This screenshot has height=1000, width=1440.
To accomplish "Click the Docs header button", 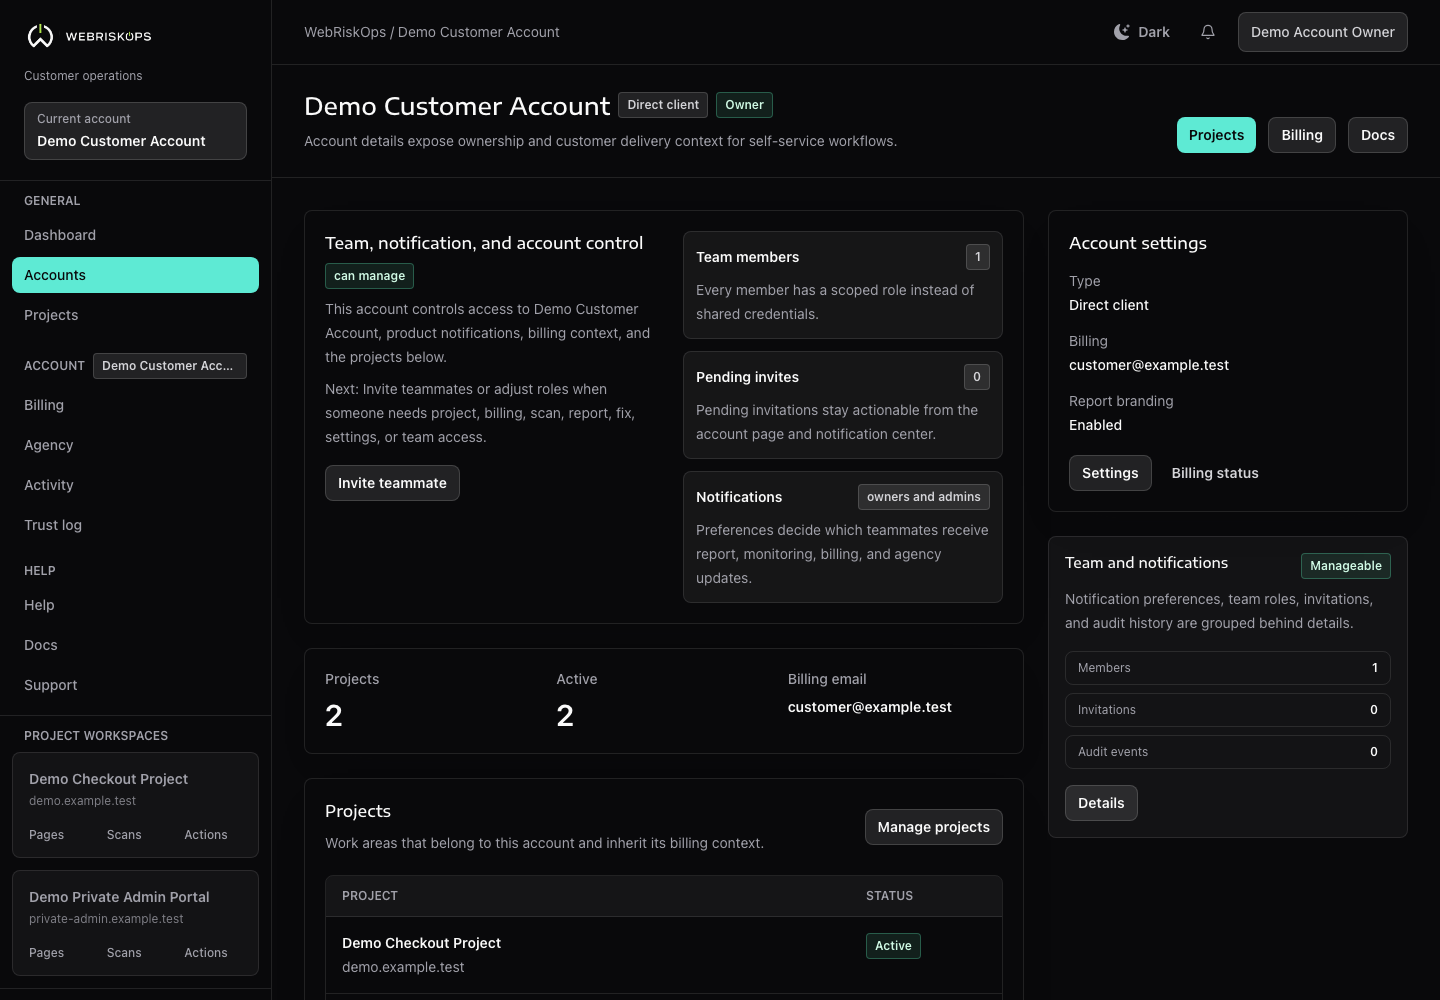I will (x=1377, y=135).
